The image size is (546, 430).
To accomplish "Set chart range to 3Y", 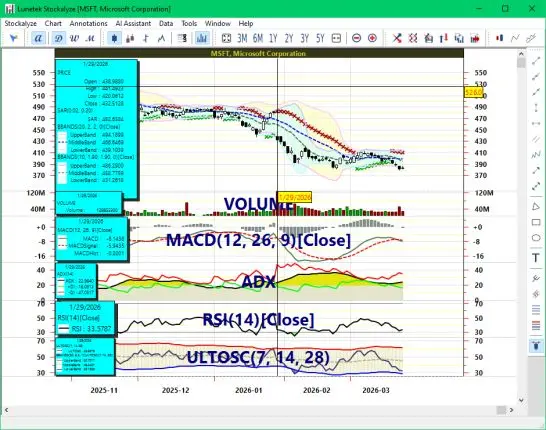I will [x=305, y=38].
